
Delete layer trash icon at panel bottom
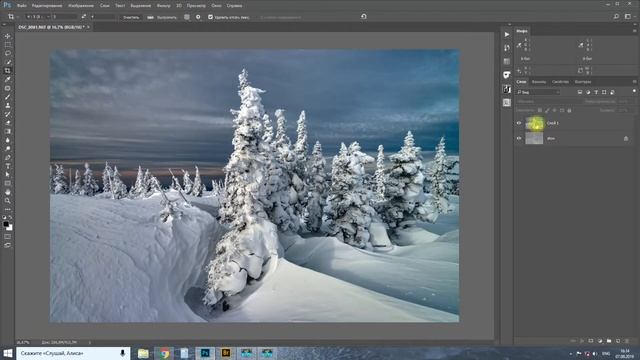pos(627,341)
